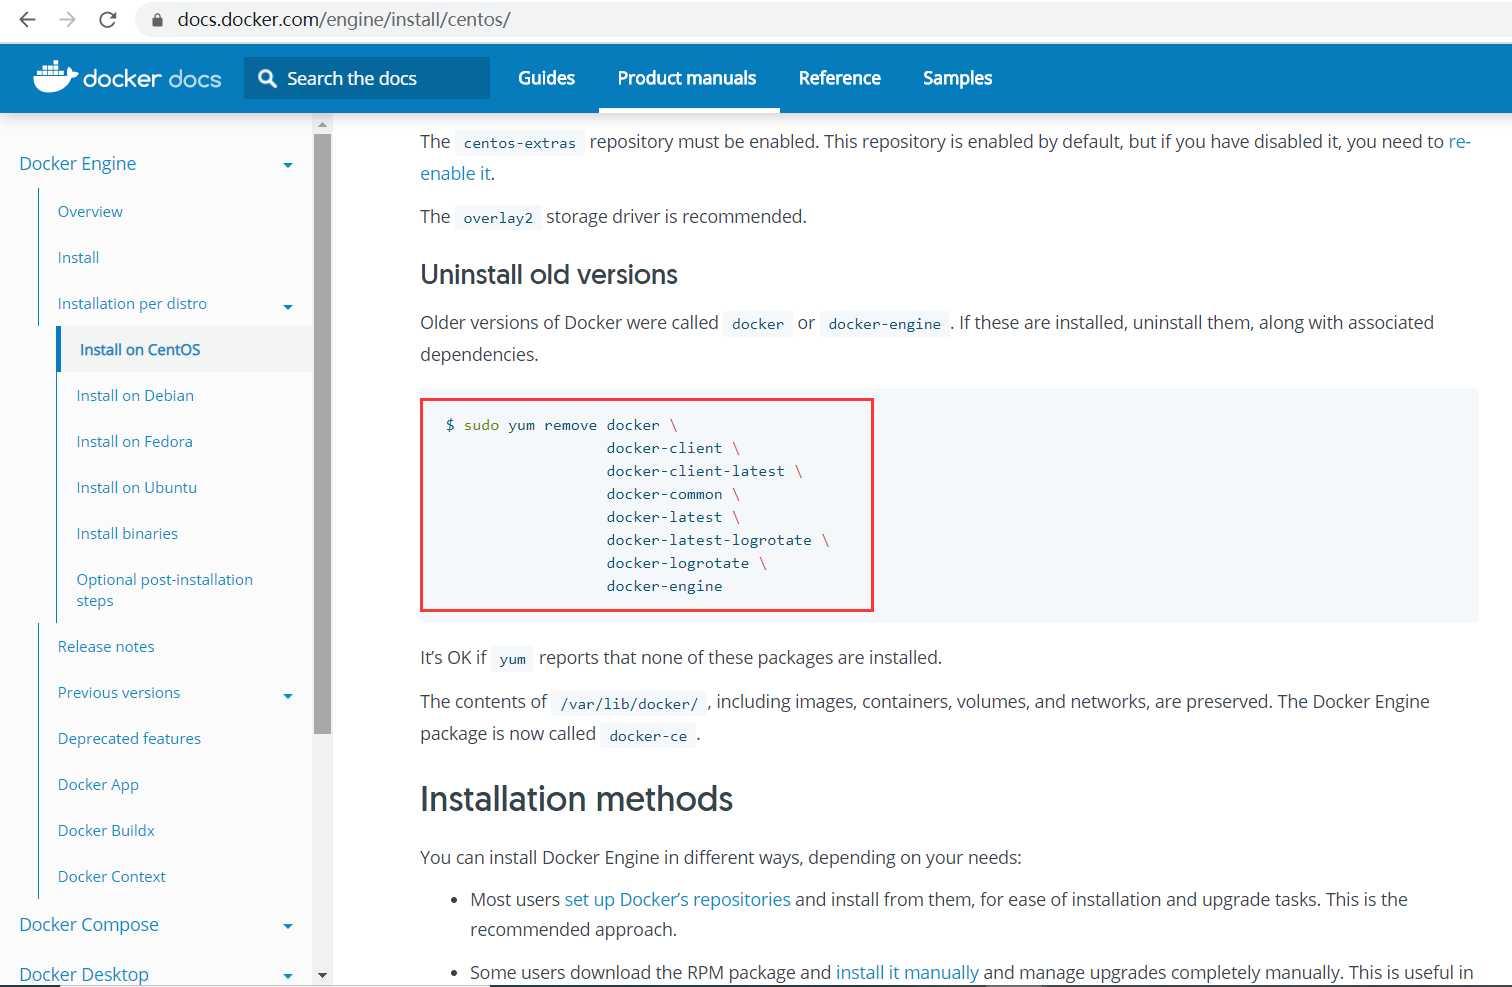Image resolution: width=1512 pixels, height=987 pixels.
Task: Open Previous versions item
Action: (x=119, y=692)
